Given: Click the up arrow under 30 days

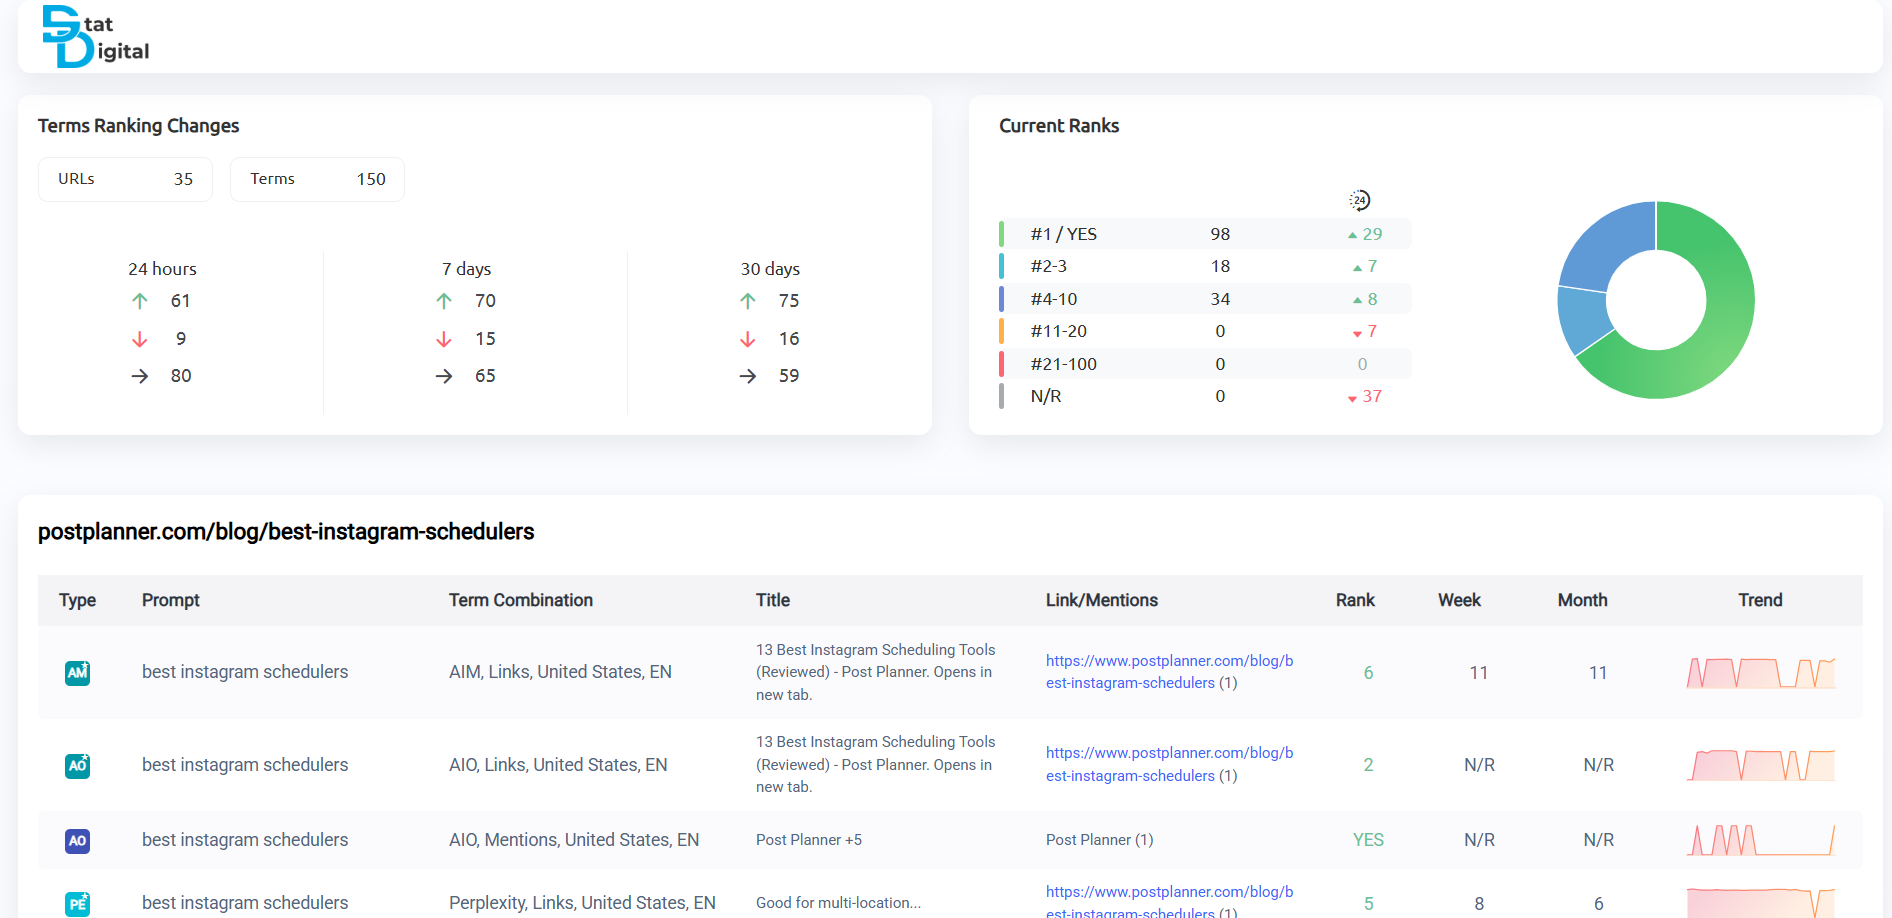Looking at the screenshot, I should click(x=748, y=301).
